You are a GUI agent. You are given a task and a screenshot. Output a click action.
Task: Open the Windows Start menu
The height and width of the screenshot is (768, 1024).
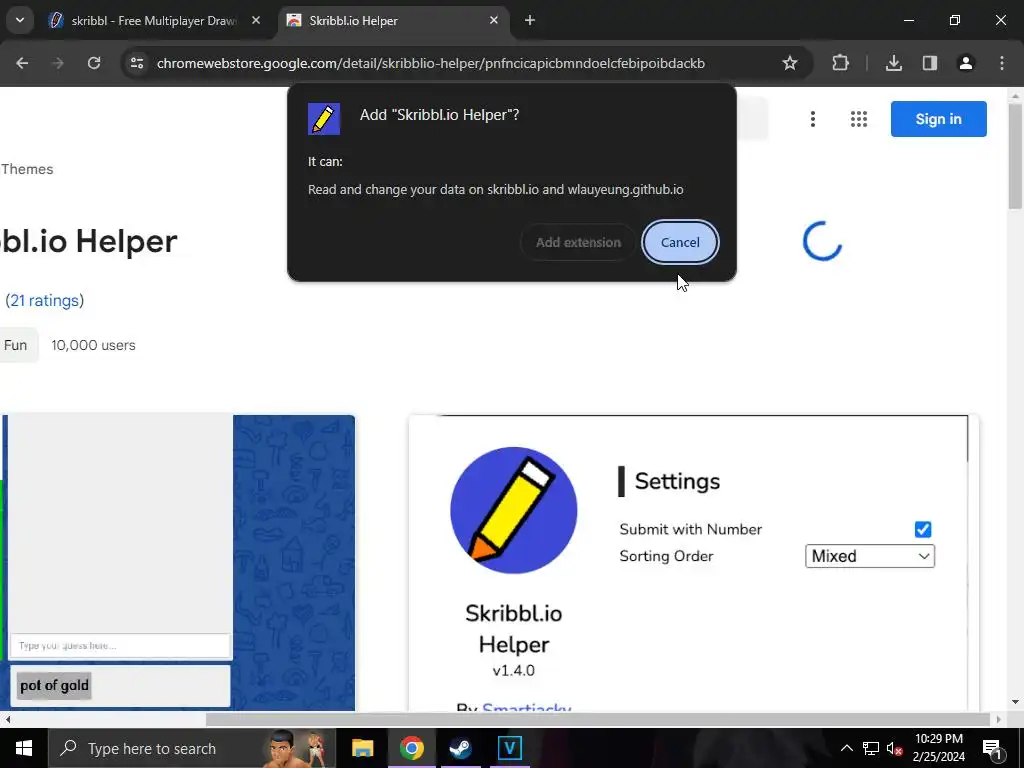click(x=24, y=748)
